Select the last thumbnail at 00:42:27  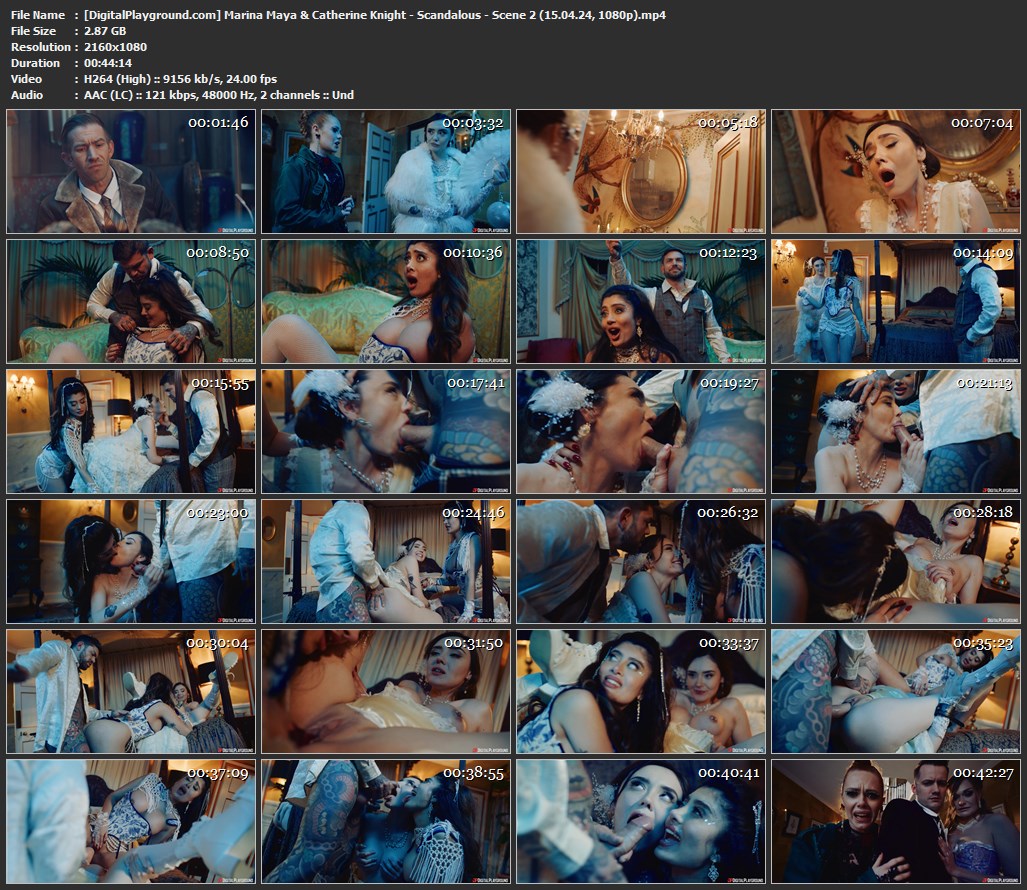(896, 821)
